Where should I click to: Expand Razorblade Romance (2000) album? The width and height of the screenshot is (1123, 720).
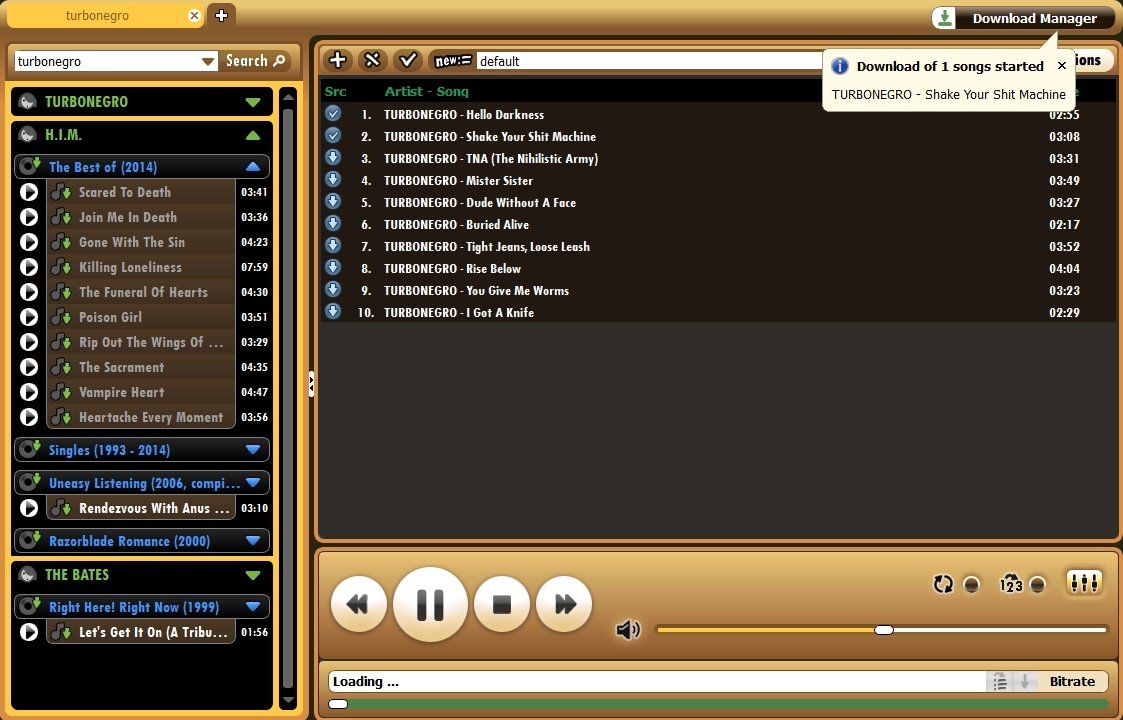click(x=253, y=541)
